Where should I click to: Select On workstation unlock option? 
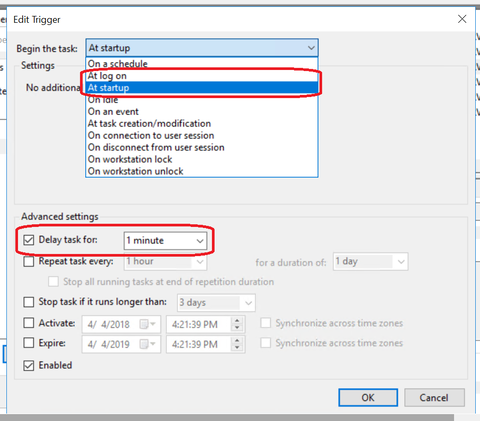(202, 171)
